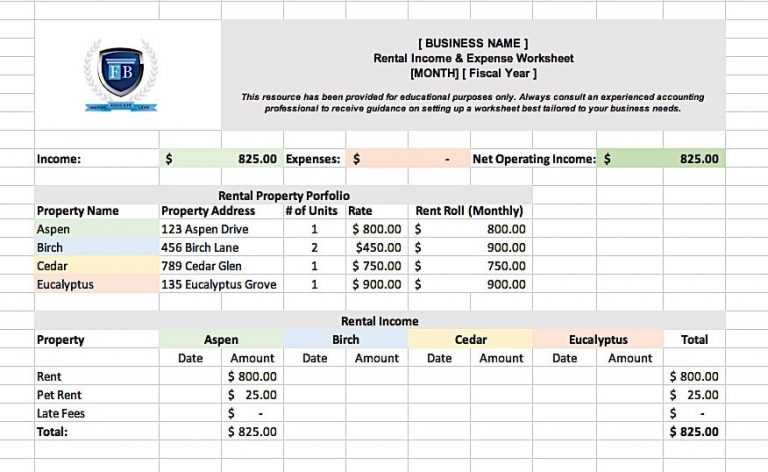Select the Aspen Rent amount $ 800.00

click(252, 377)
